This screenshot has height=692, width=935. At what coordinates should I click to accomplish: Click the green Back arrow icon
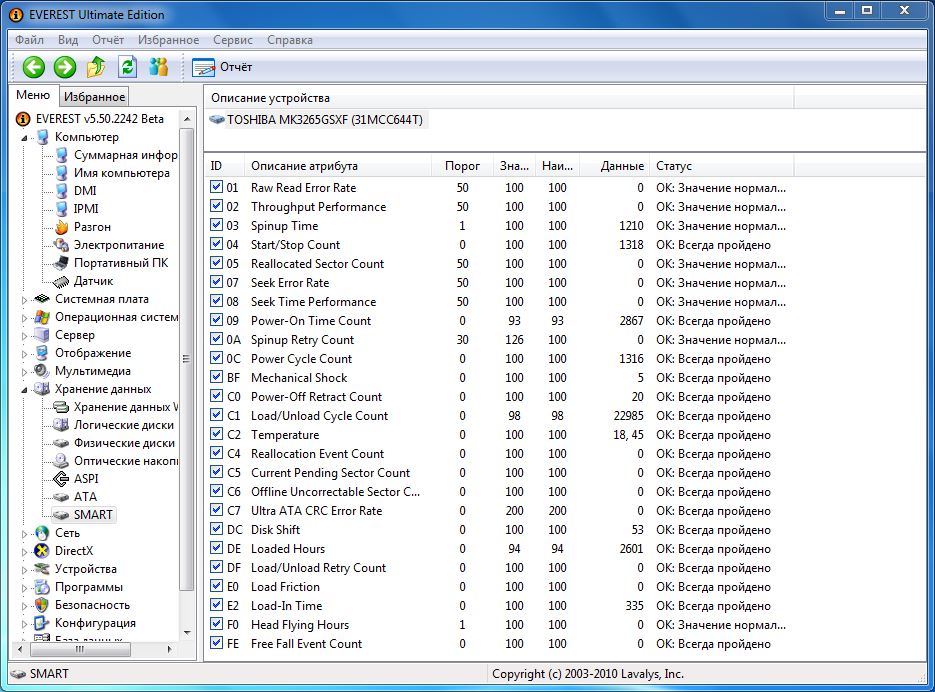(x=34, y=67)
